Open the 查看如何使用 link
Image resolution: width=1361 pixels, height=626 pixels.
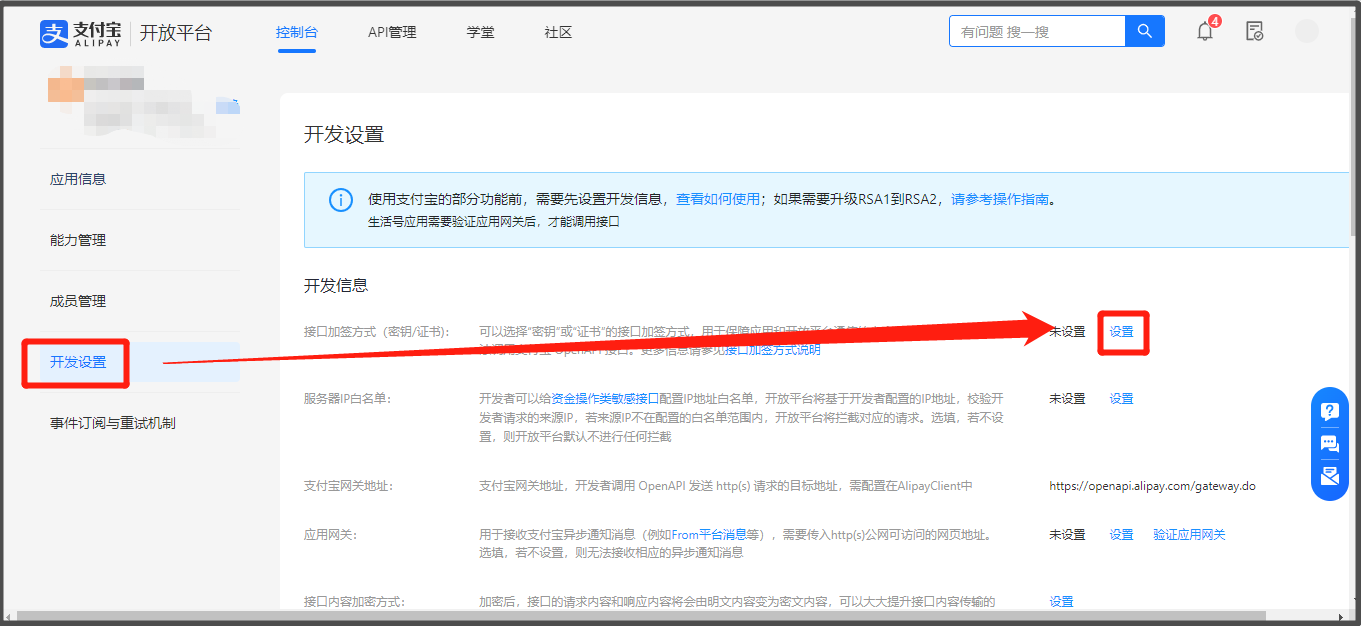[x=718, y=199]
